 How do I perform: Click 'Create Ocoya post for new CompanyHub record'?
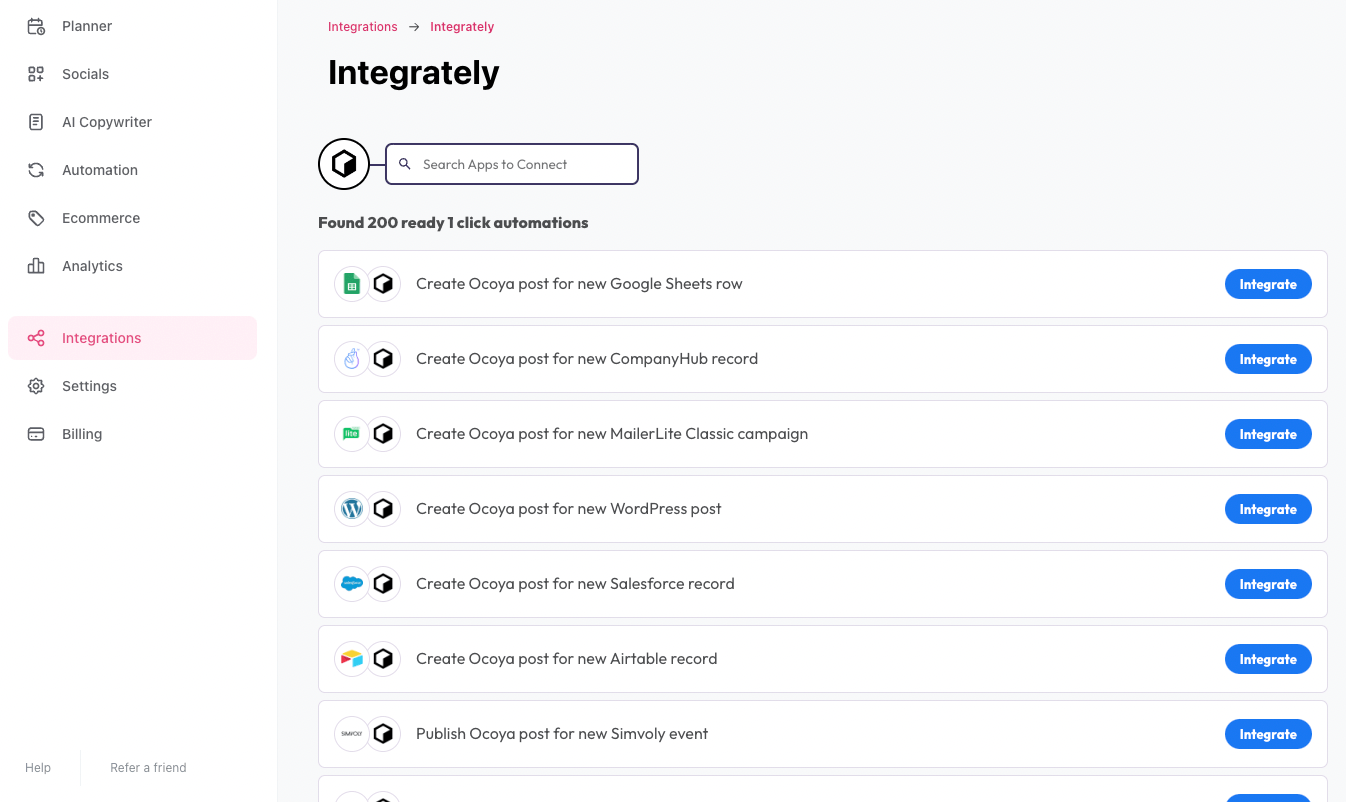click(587, 359)
